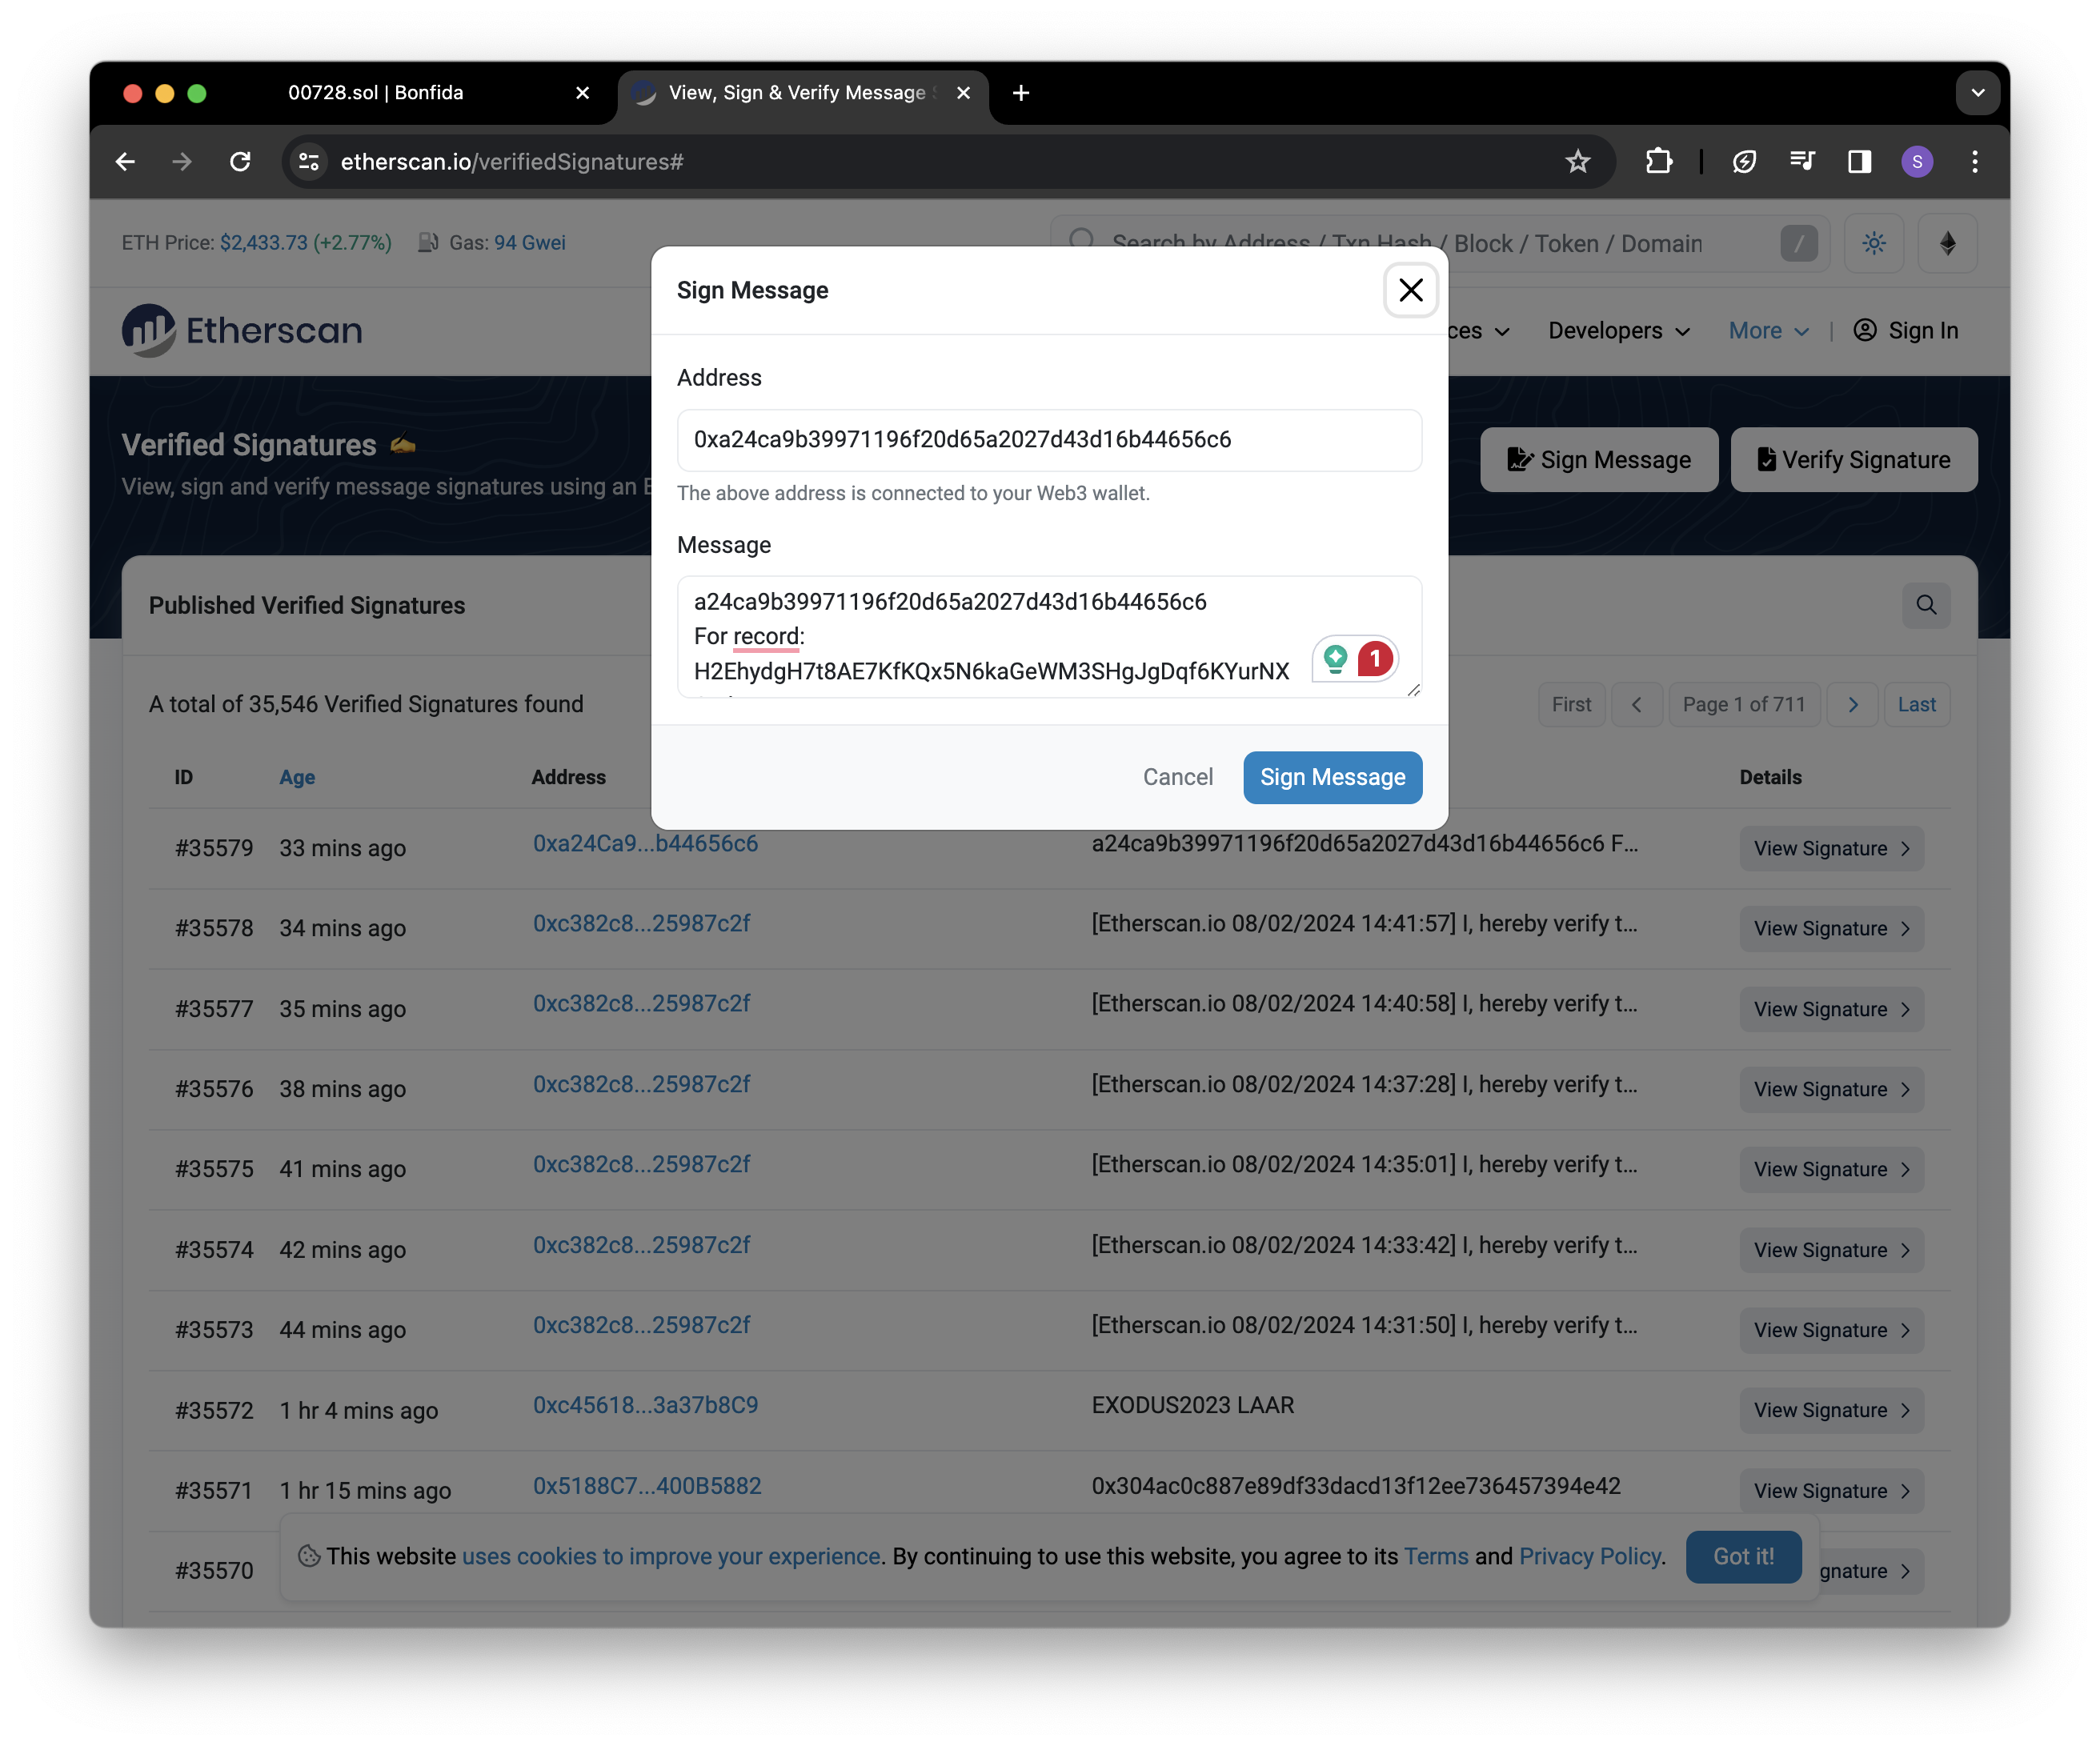Switch to the 00728.sol Bonfida tab
The width and height of the screenshot is (2100, 1746).
pyautogui.click(x=376, y=93)
